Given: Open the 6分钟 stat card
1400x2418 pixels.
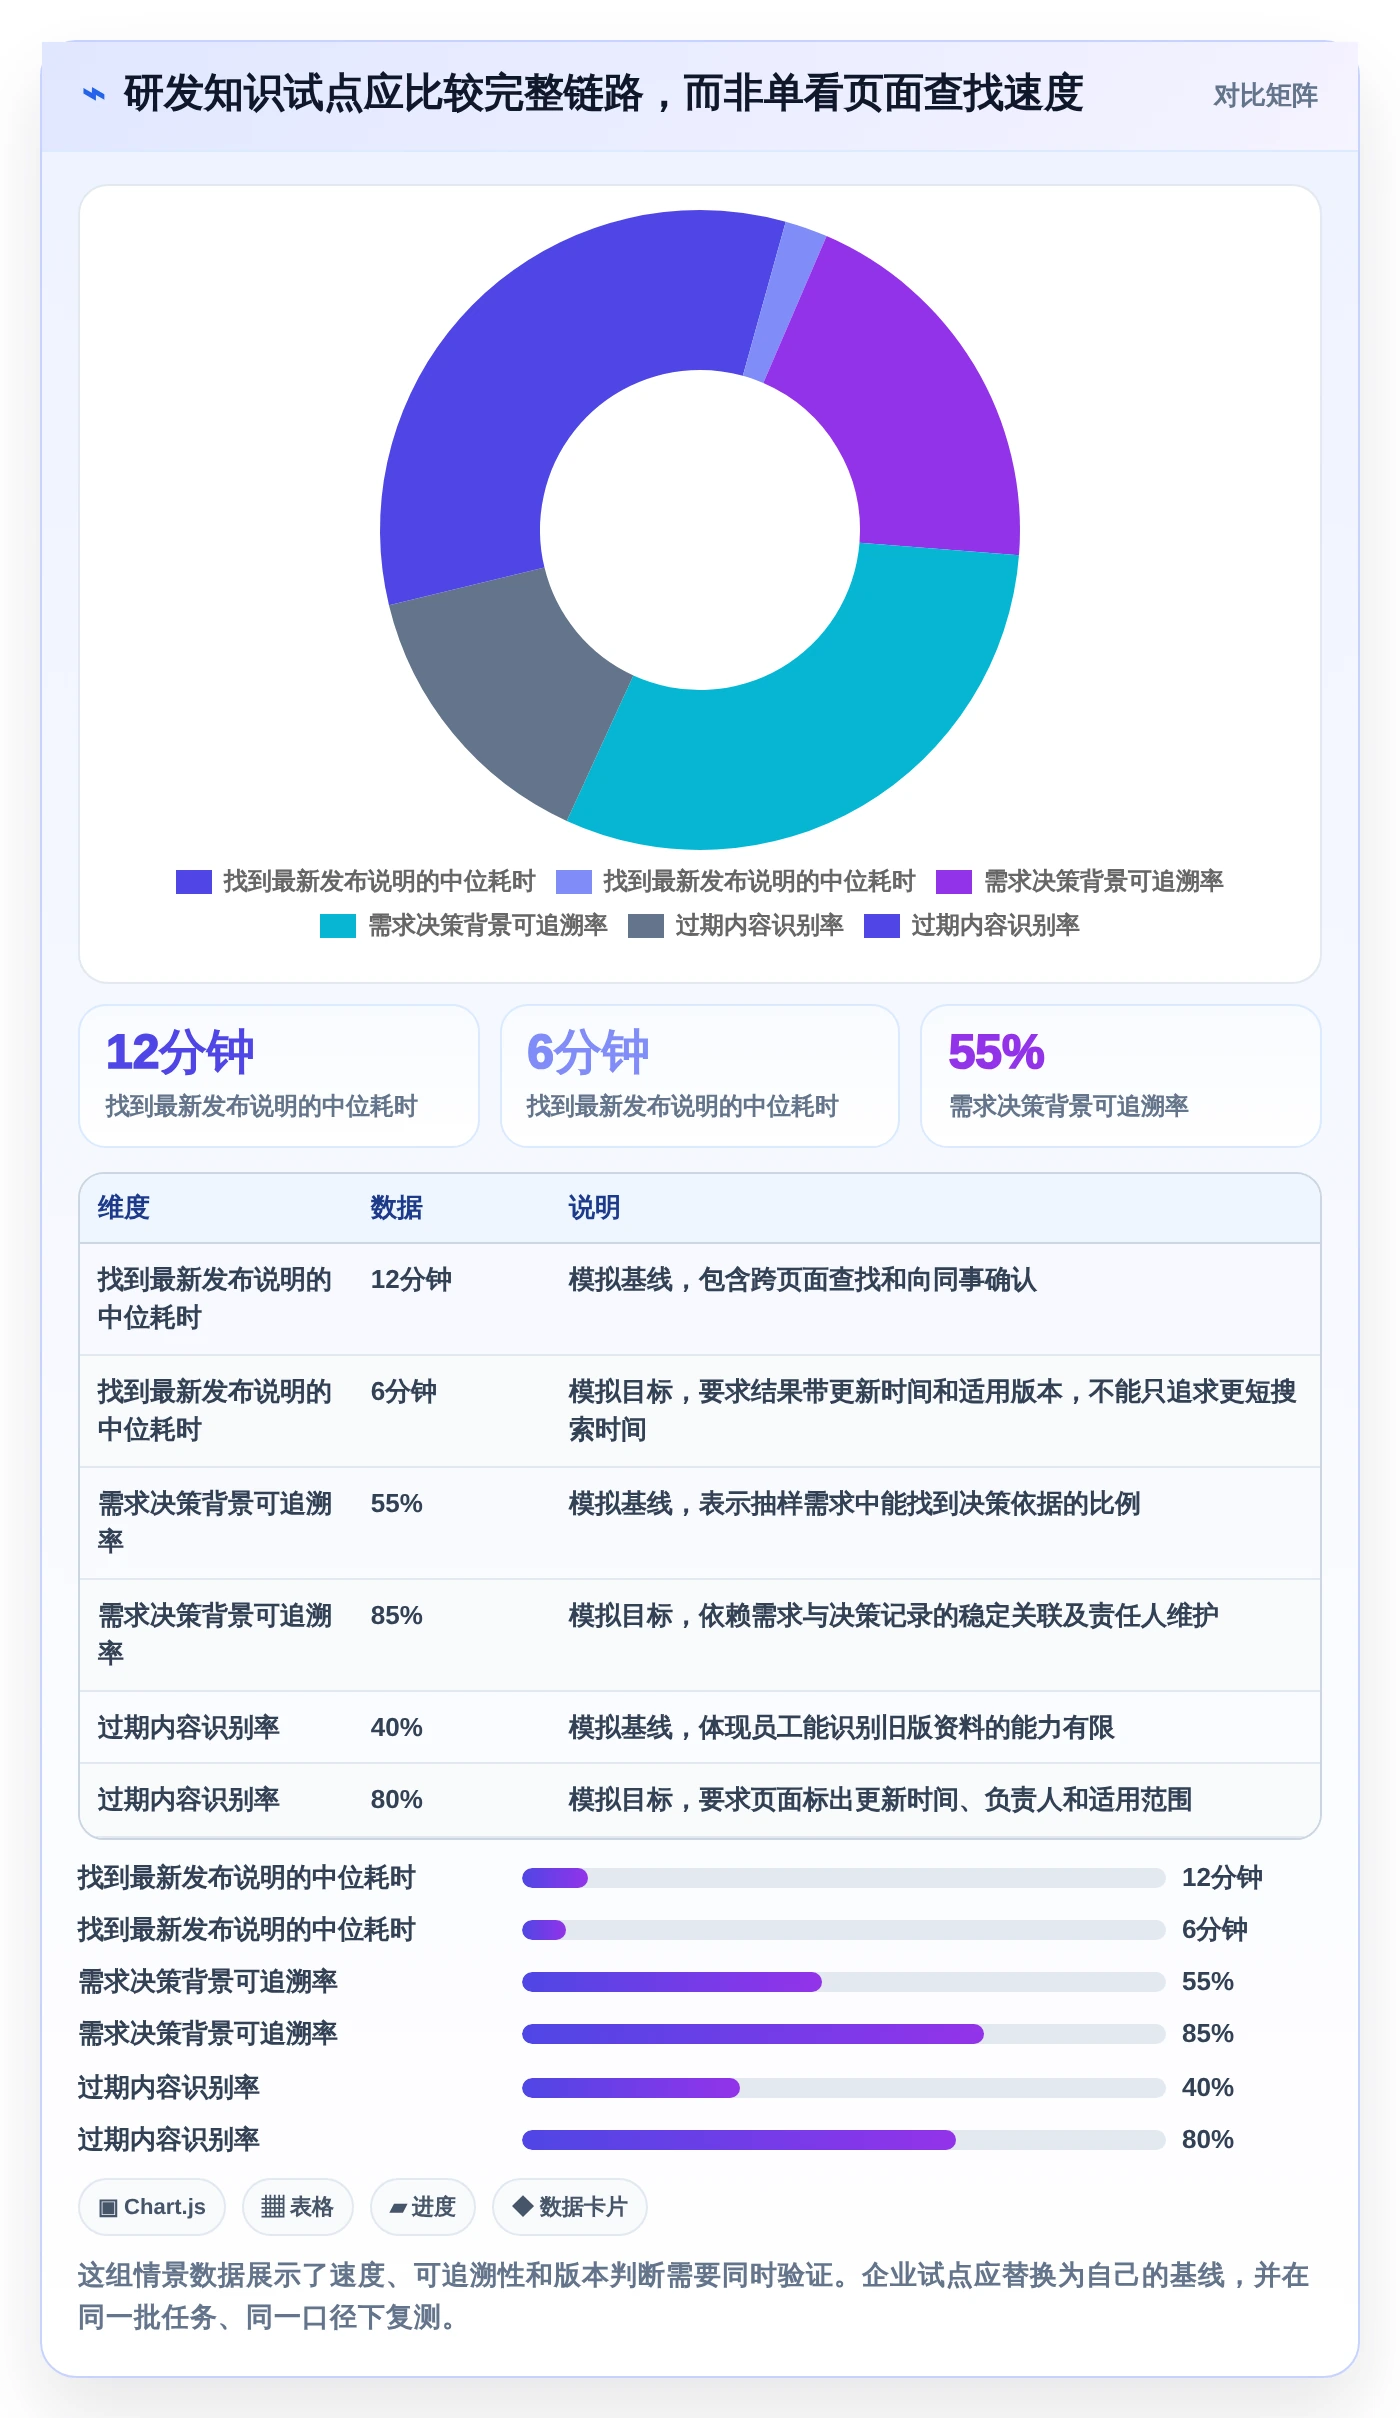Looking at the screenshot, I should pyautogui.click(x=700, y=1076).
